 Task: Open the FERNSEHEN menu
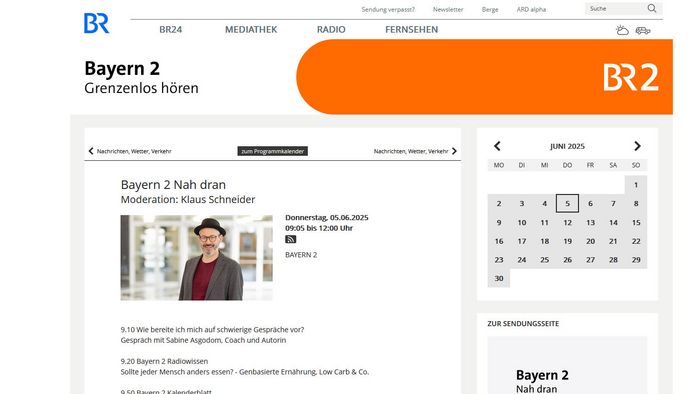pos(412,29)
